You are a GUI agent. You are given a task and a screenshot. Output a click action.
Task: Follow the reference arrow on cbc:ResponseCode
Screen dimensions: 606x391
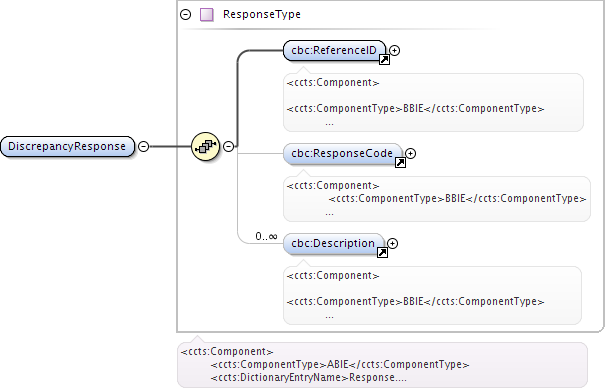400,163
